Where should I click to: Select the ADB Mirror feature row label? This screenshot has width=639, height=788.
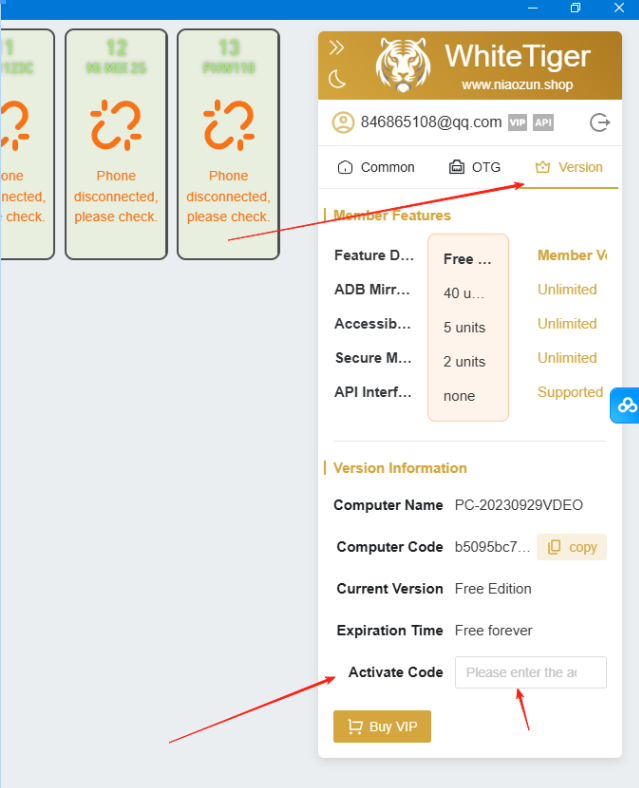coord(372,289)
